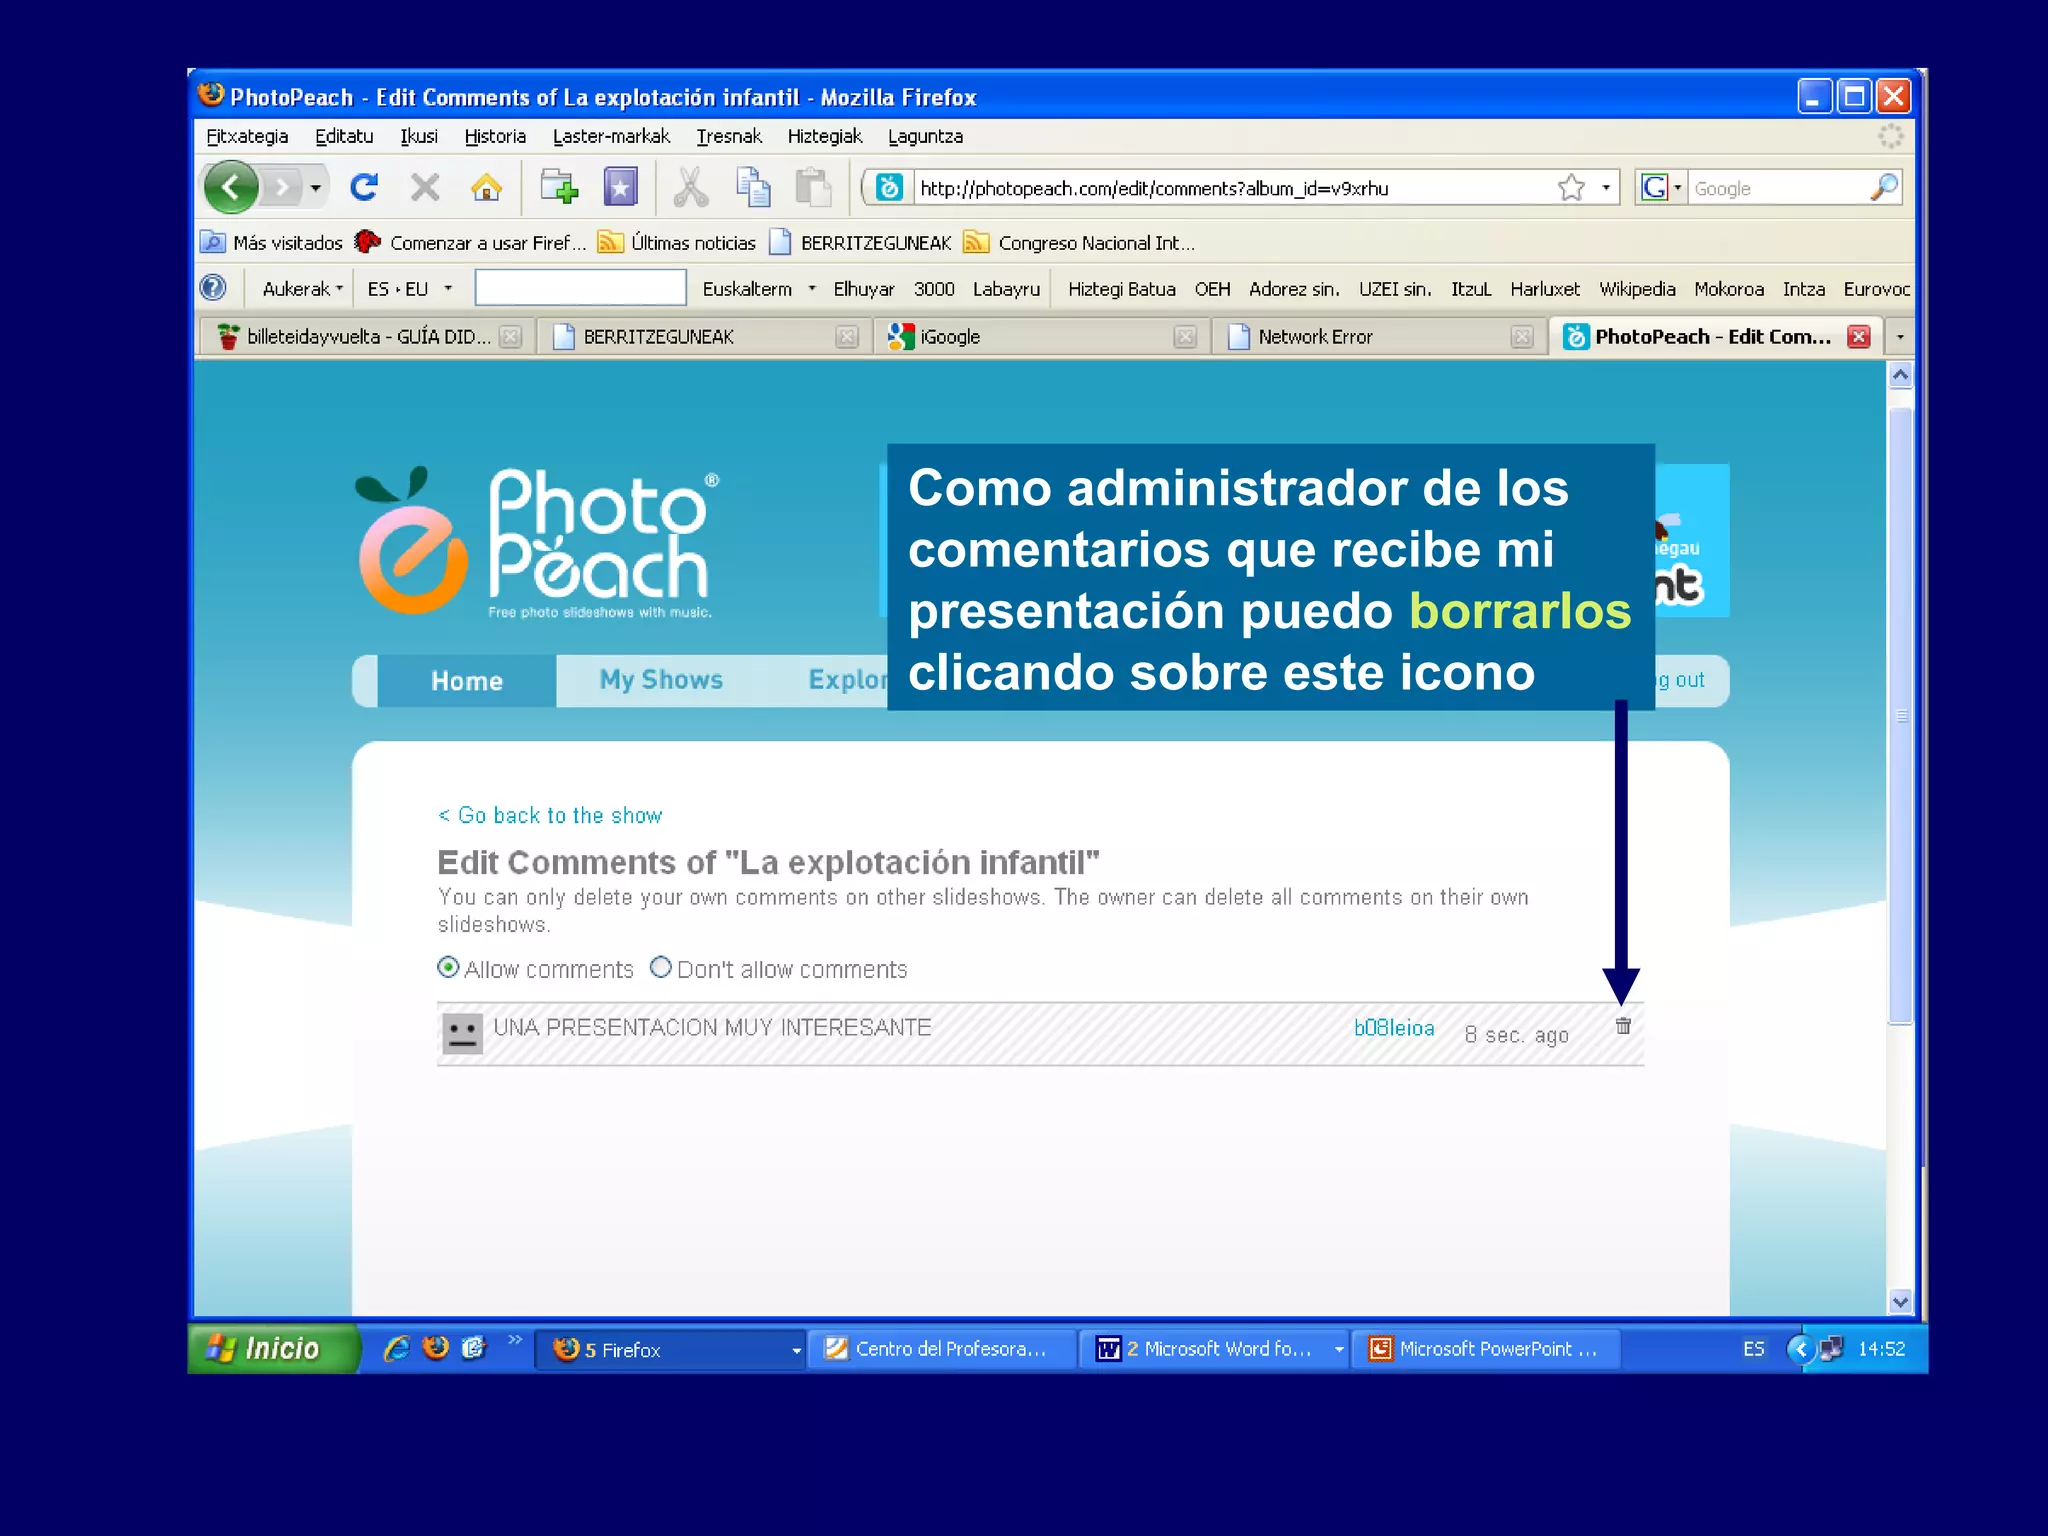Click the Stop loading X icon
2048x1536 pixels.
425,187
